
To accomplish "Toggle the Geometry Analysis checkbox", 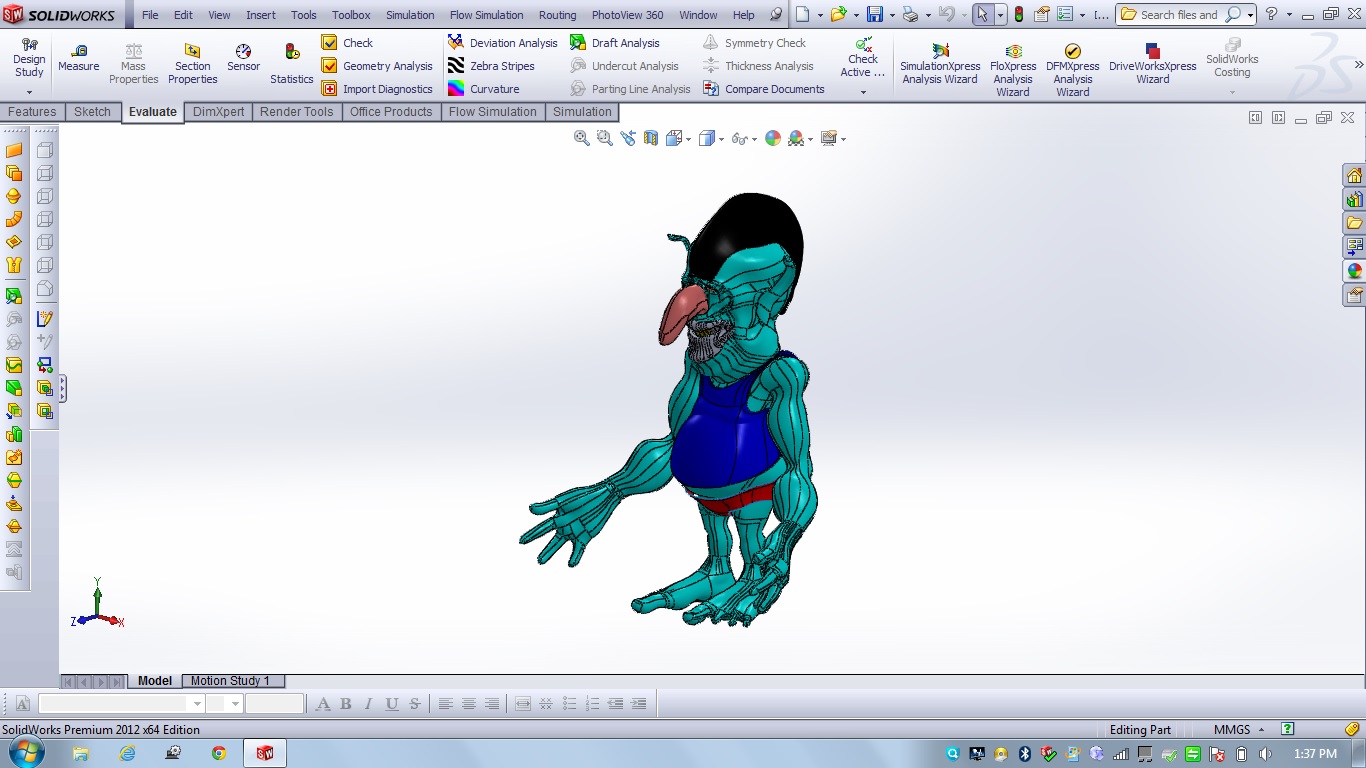I will coord(329,66).
